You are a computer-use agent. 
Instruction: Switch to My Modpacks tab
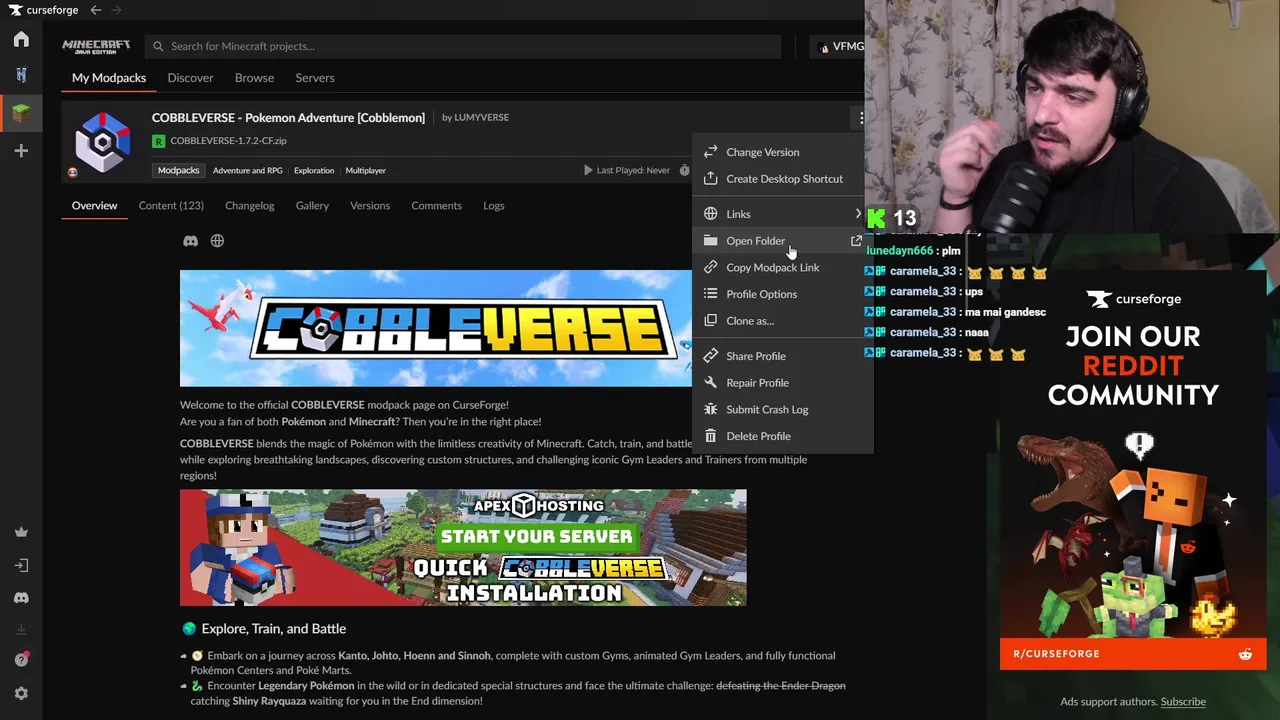tap(109, 78)
